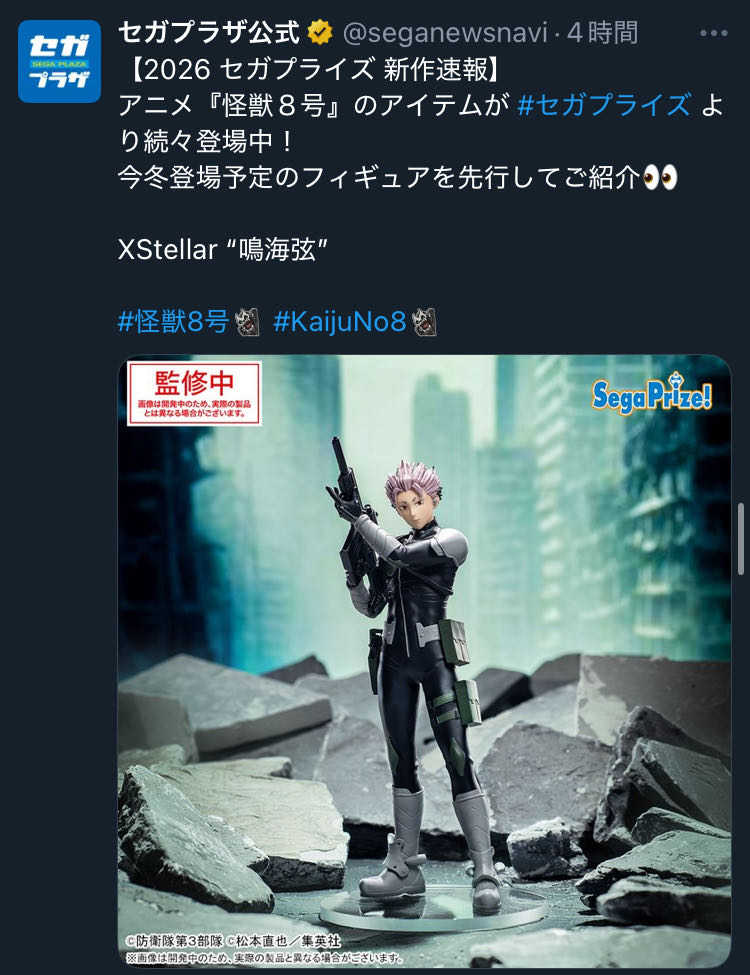Open the #セガプライズ hashtag
Image resolution: width=750 pixels, height=975 pixels.
pyautogui.click(x=604, y=105)
